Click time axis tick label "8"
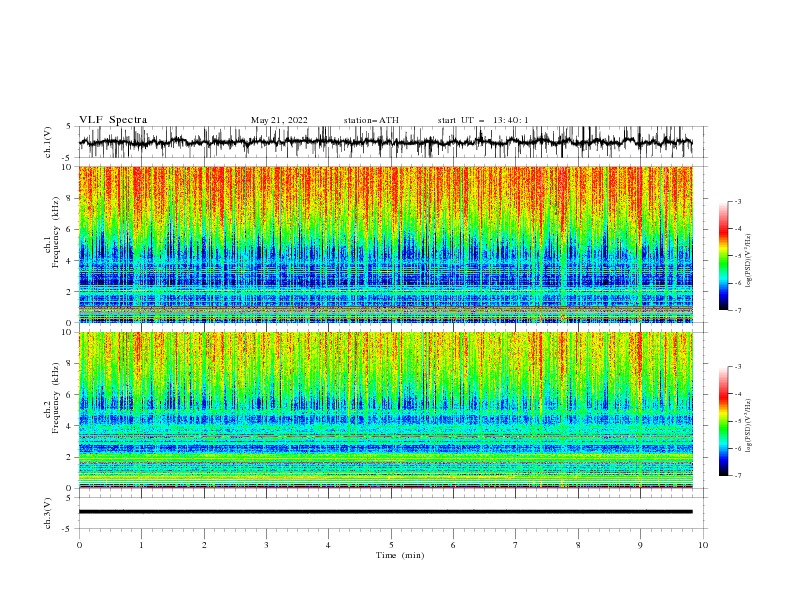This screenshot has height=612, width=792. (x=578, y=545)
